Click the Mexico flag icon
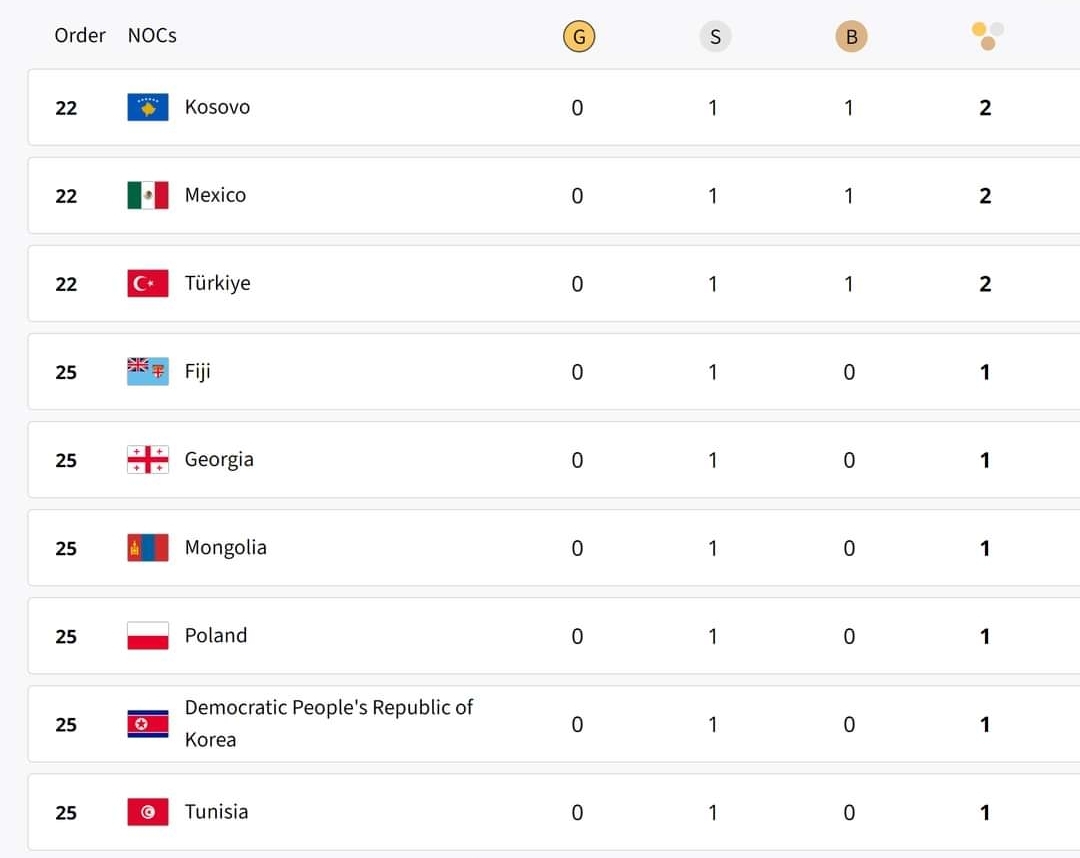Image resolution: width=1080 pixels, height=858 pixels. 148,195
